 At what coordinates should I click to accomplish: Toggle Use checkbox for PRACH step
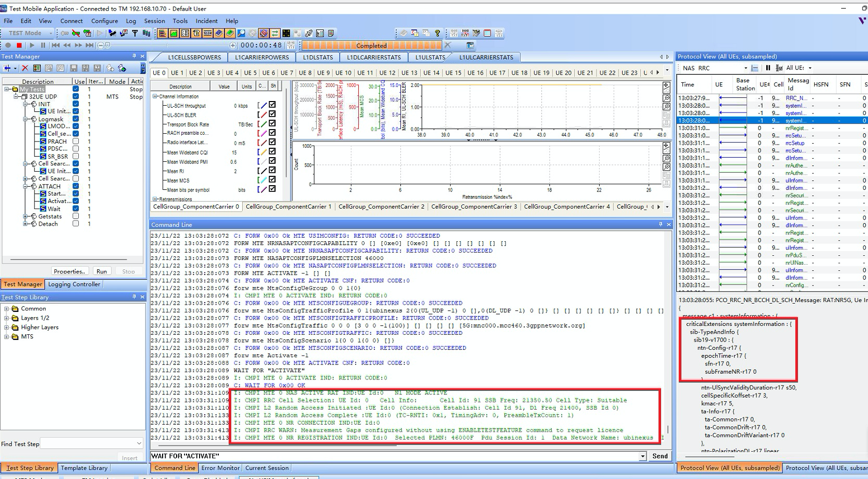[x=76, y=141]
